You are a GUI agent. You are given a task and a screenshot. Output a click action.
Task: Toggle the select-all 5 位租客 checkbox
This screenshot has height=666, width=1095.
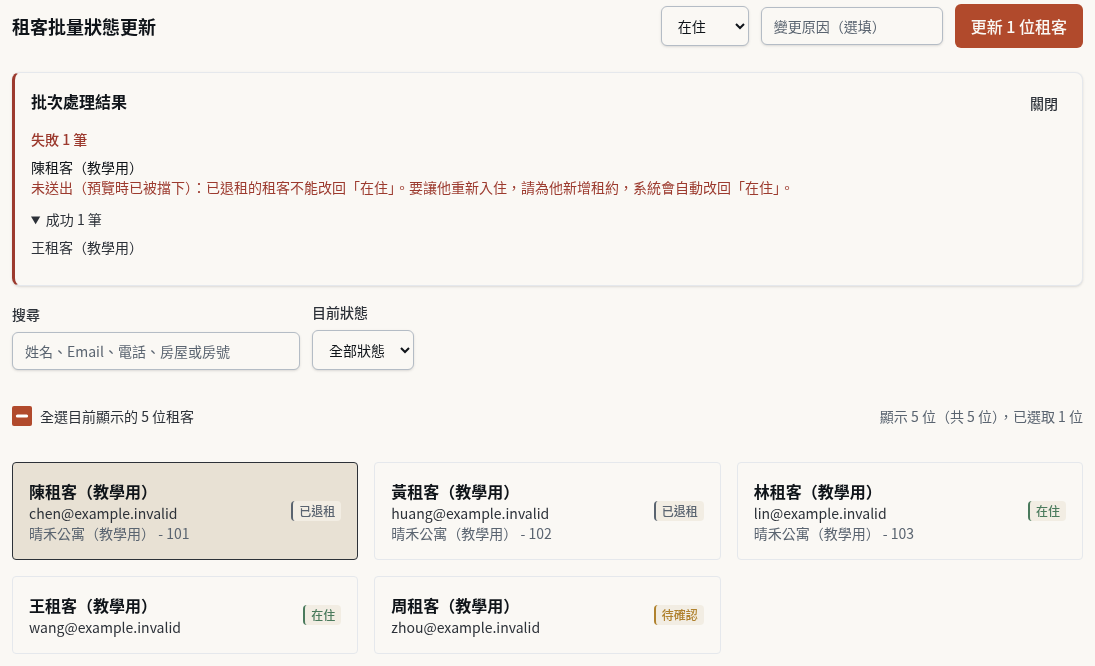(x=22, y=417)
